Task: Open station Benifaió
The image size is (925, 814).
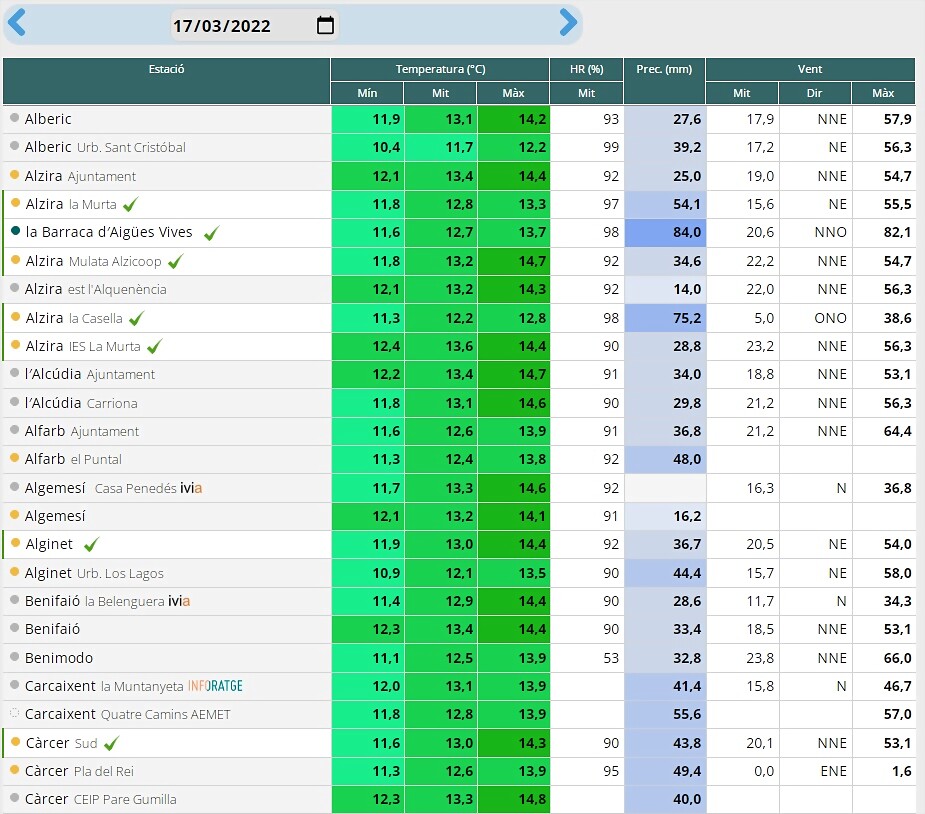Action: click(x=53, y=629)
